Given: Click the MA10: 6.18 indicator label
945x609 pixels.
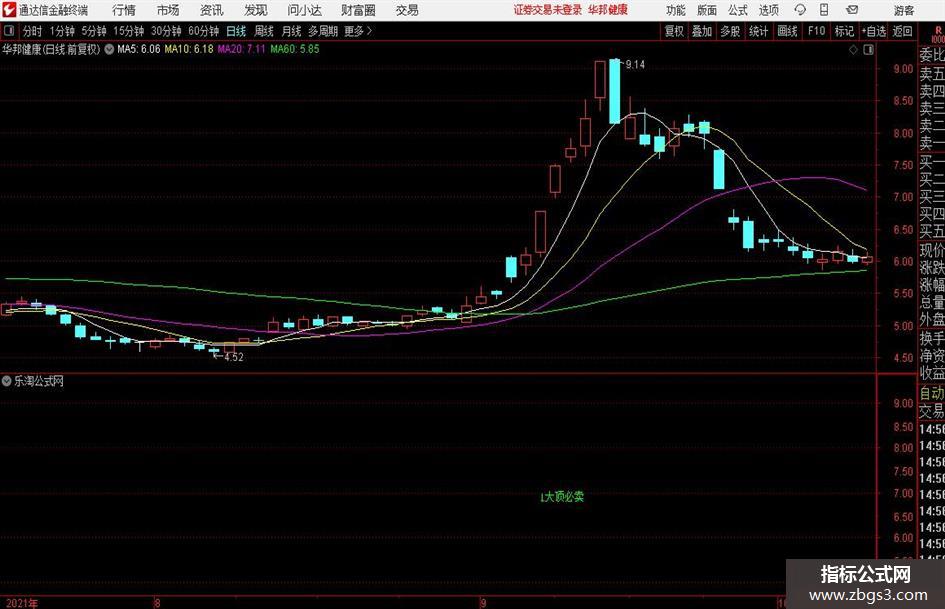Looking at the screenshot, I should (189, 49).
